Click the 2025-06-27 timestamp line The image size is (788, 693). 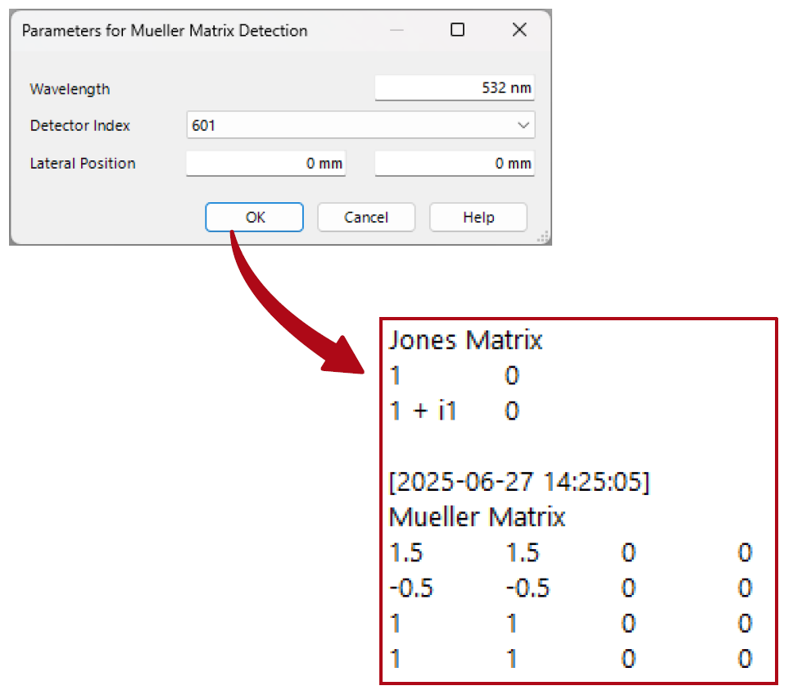pyautogui.click(x=518, y=482)
